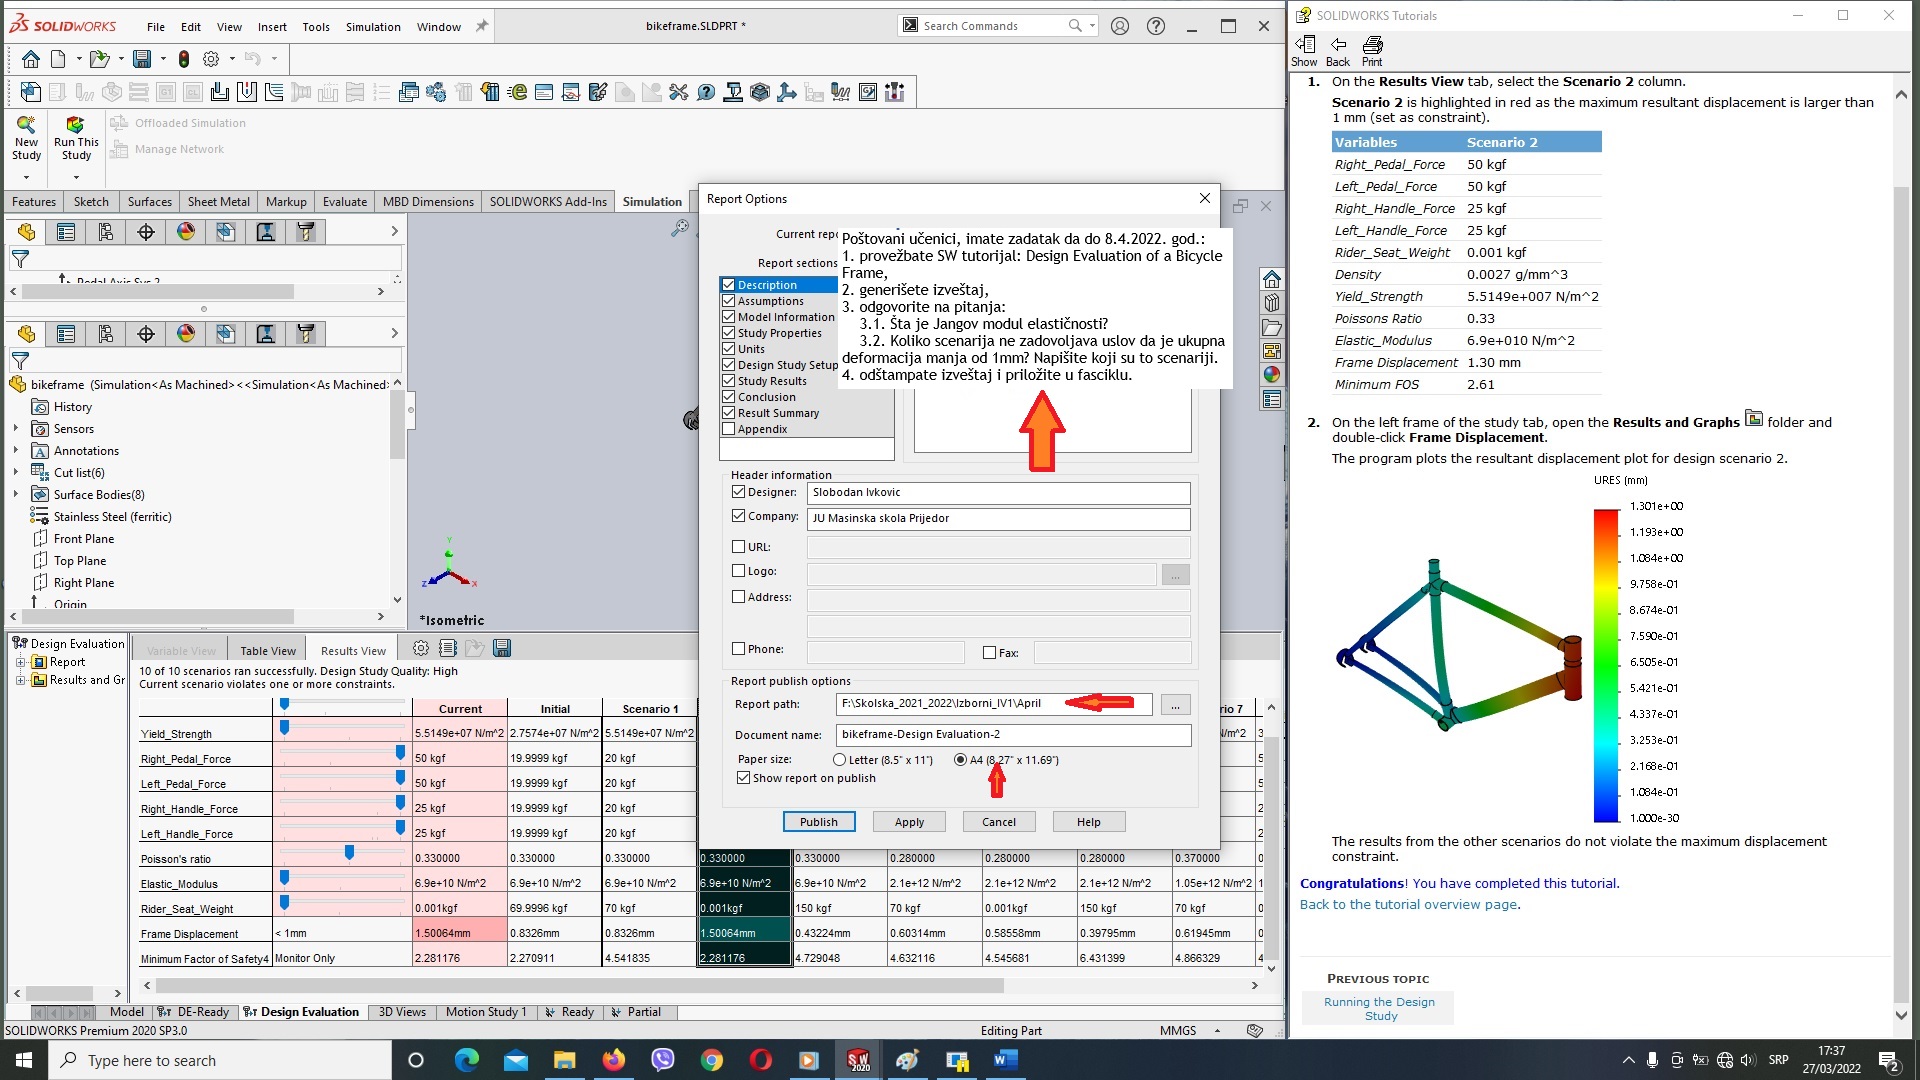Viewport: 1920px width, 1080px height.
Task: Click the Home icon in the quick toolbar
Action: (31, 59)
